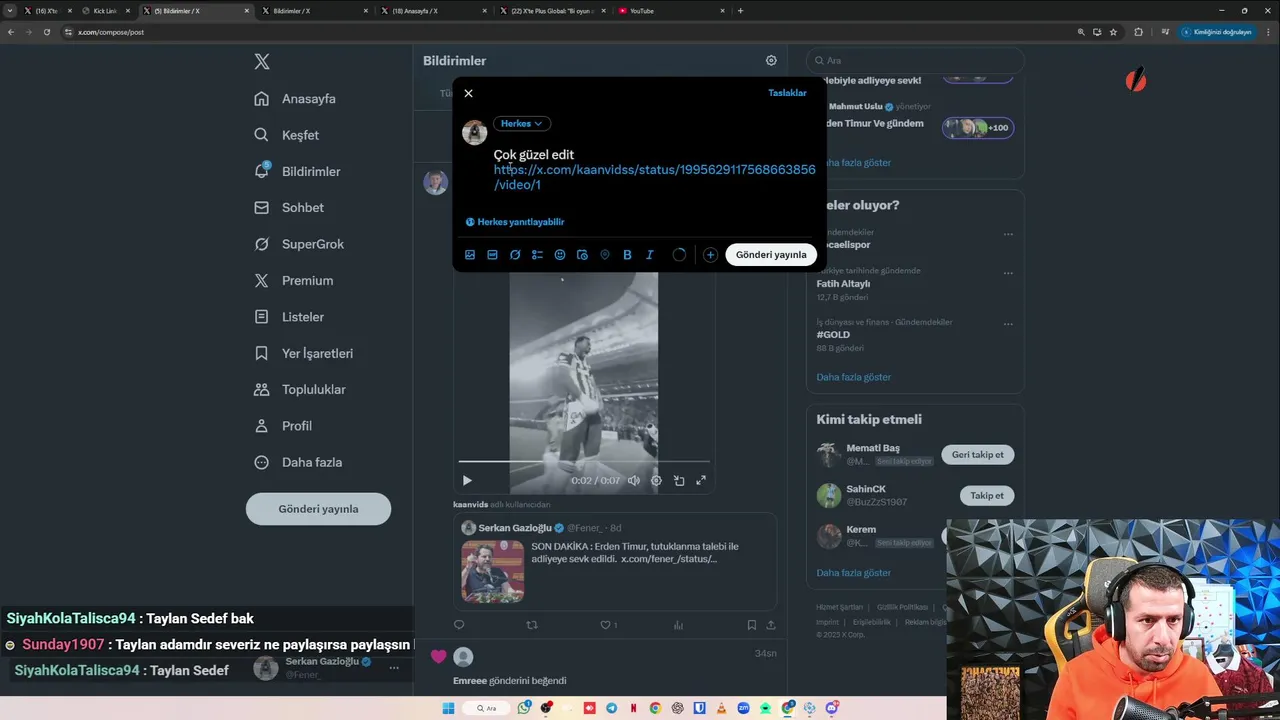Click the X logo in sidebar
Image resolution: width=1280 pixels, height=720 pixels.
pos(262,62)
